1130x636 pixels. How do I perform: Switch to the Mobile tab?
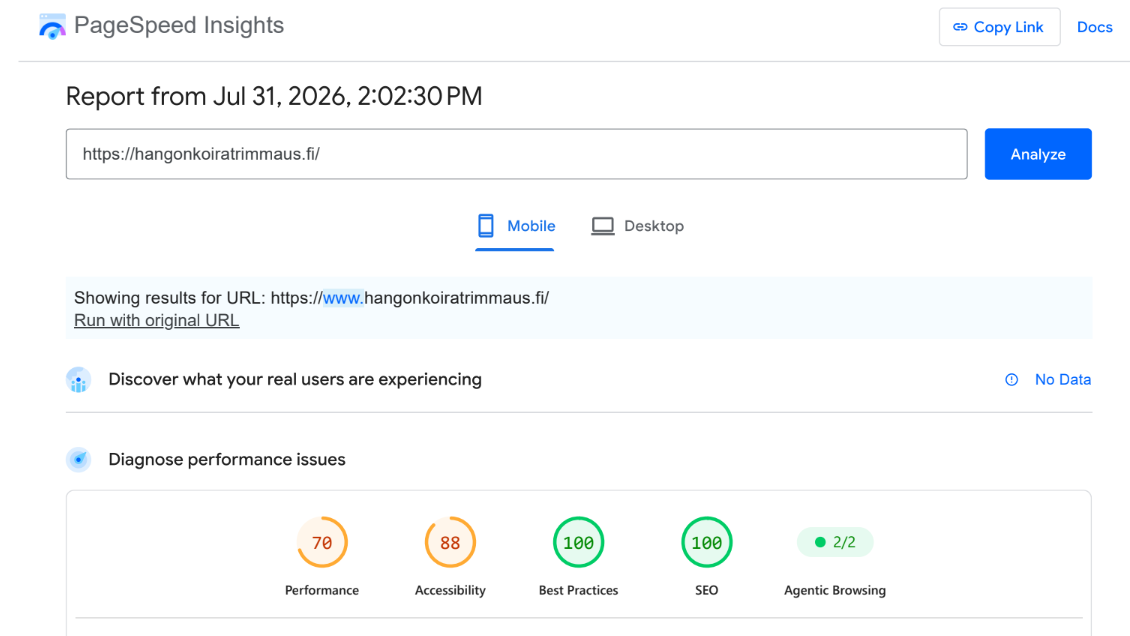[x=515, y=226]
